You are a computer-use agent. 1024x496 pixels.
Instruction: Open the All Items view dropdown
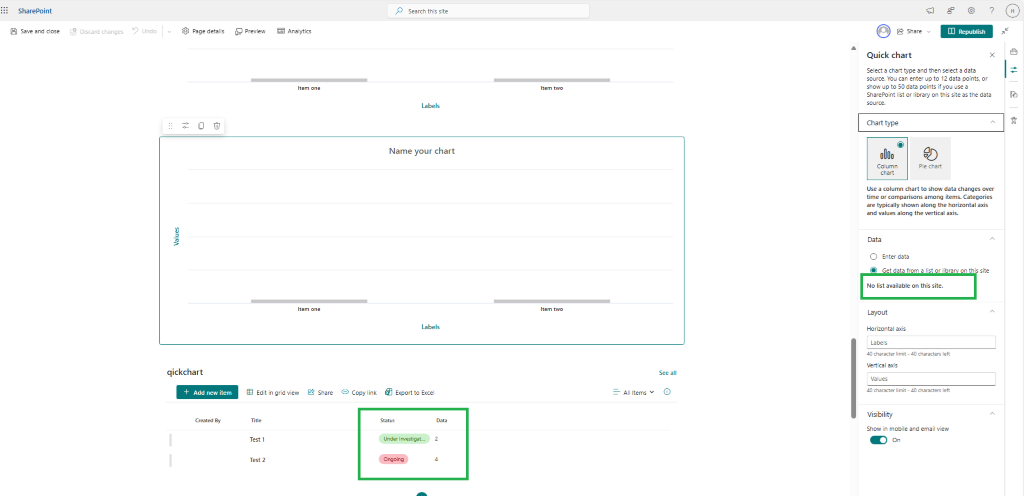pos(633,393)
